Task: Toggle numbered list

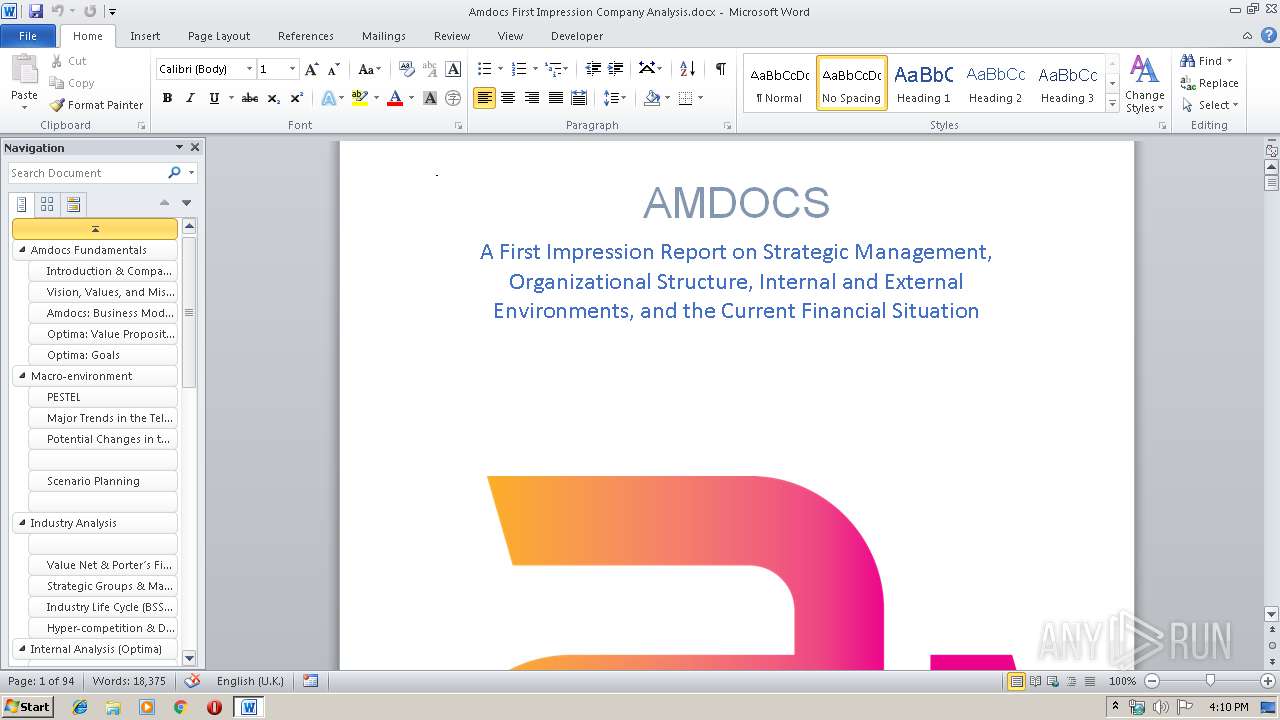Action: pos(519,69)
